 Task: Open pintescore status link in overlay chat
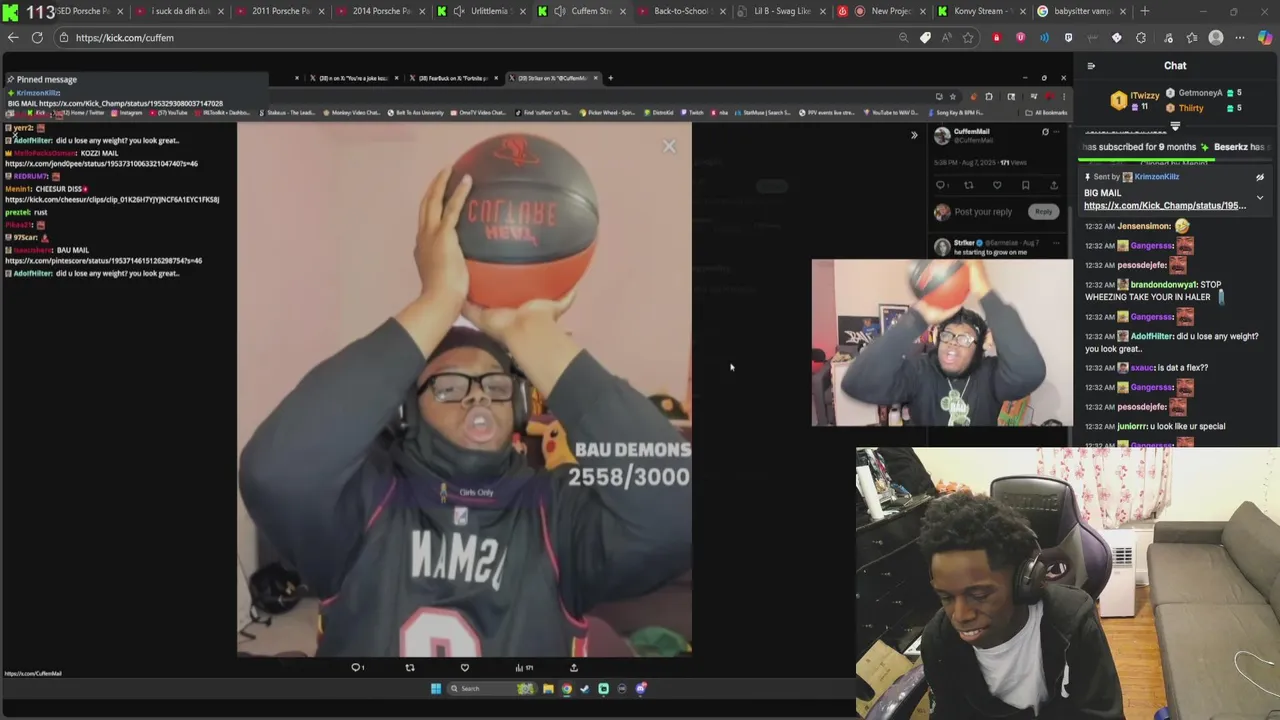104,261
